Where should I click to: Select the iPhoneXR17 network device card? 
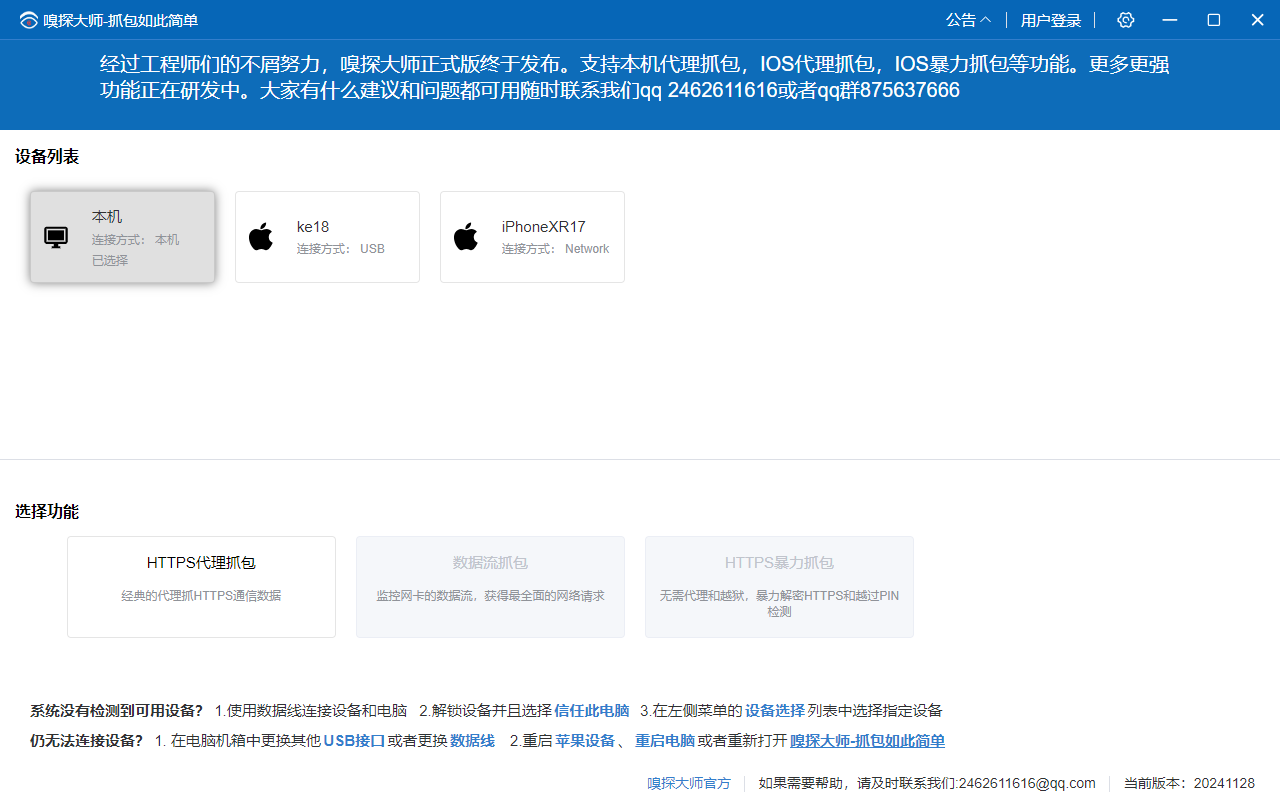[x=532, y=237]
